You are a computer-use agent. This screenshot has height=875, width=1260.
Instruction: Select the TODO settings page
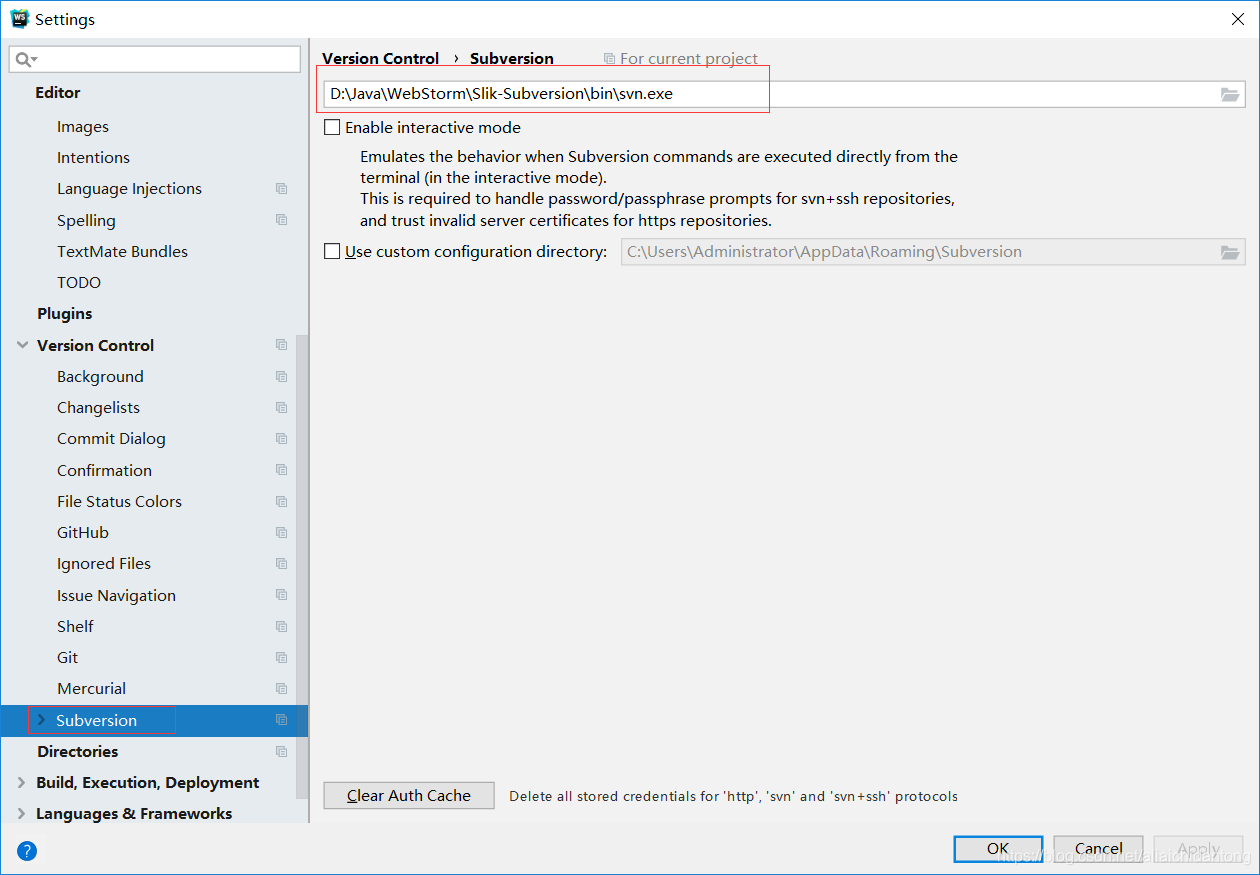pos(79,283)
